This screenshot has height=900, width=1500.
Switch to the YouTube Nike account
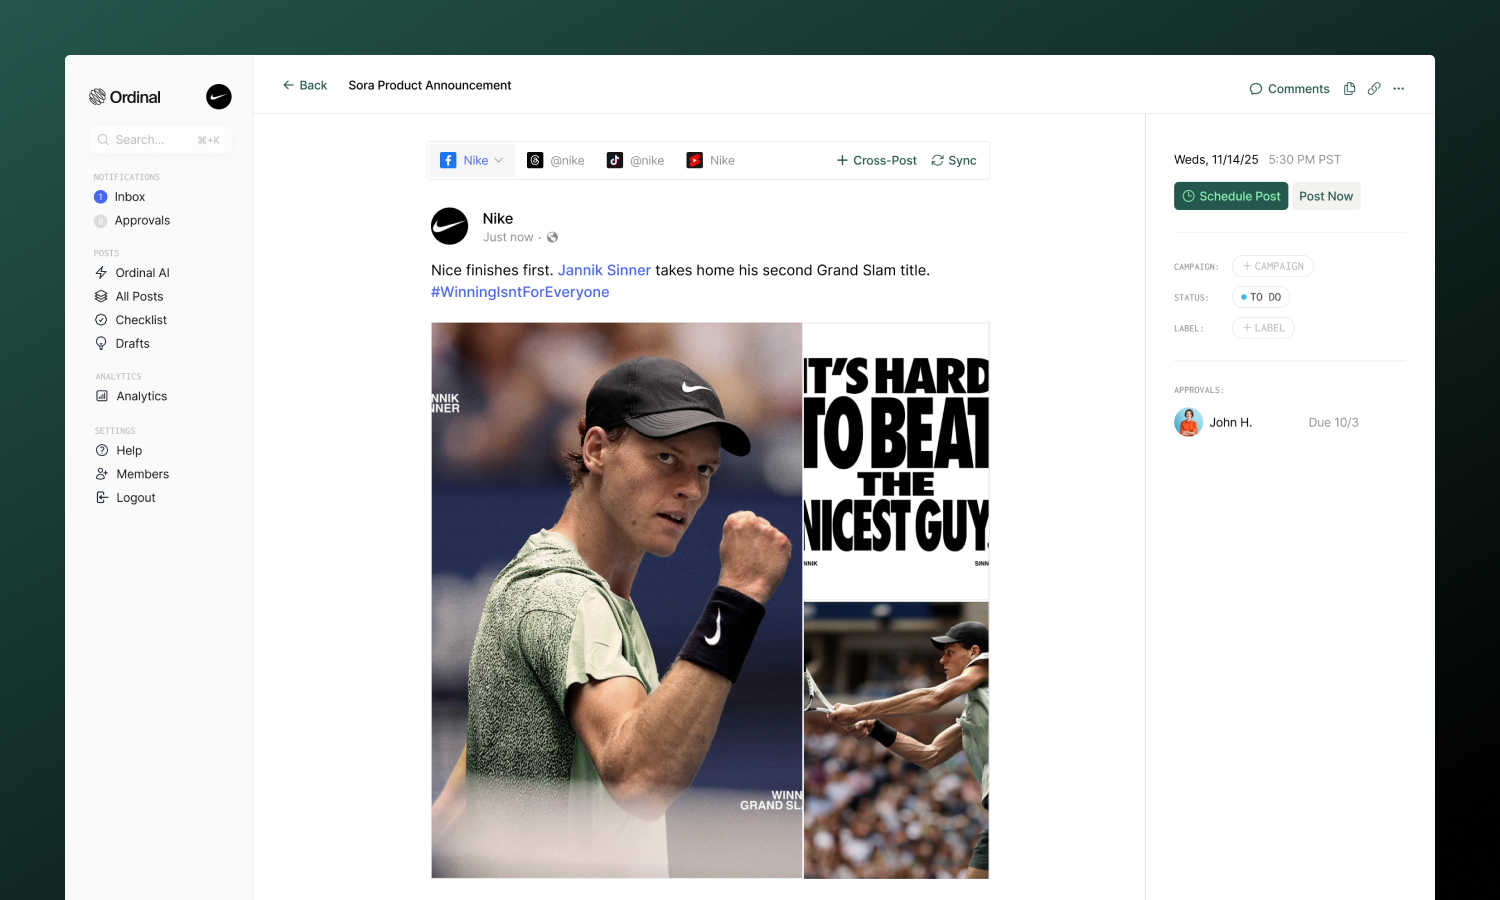pyautogui.click(x=711, y=160)
